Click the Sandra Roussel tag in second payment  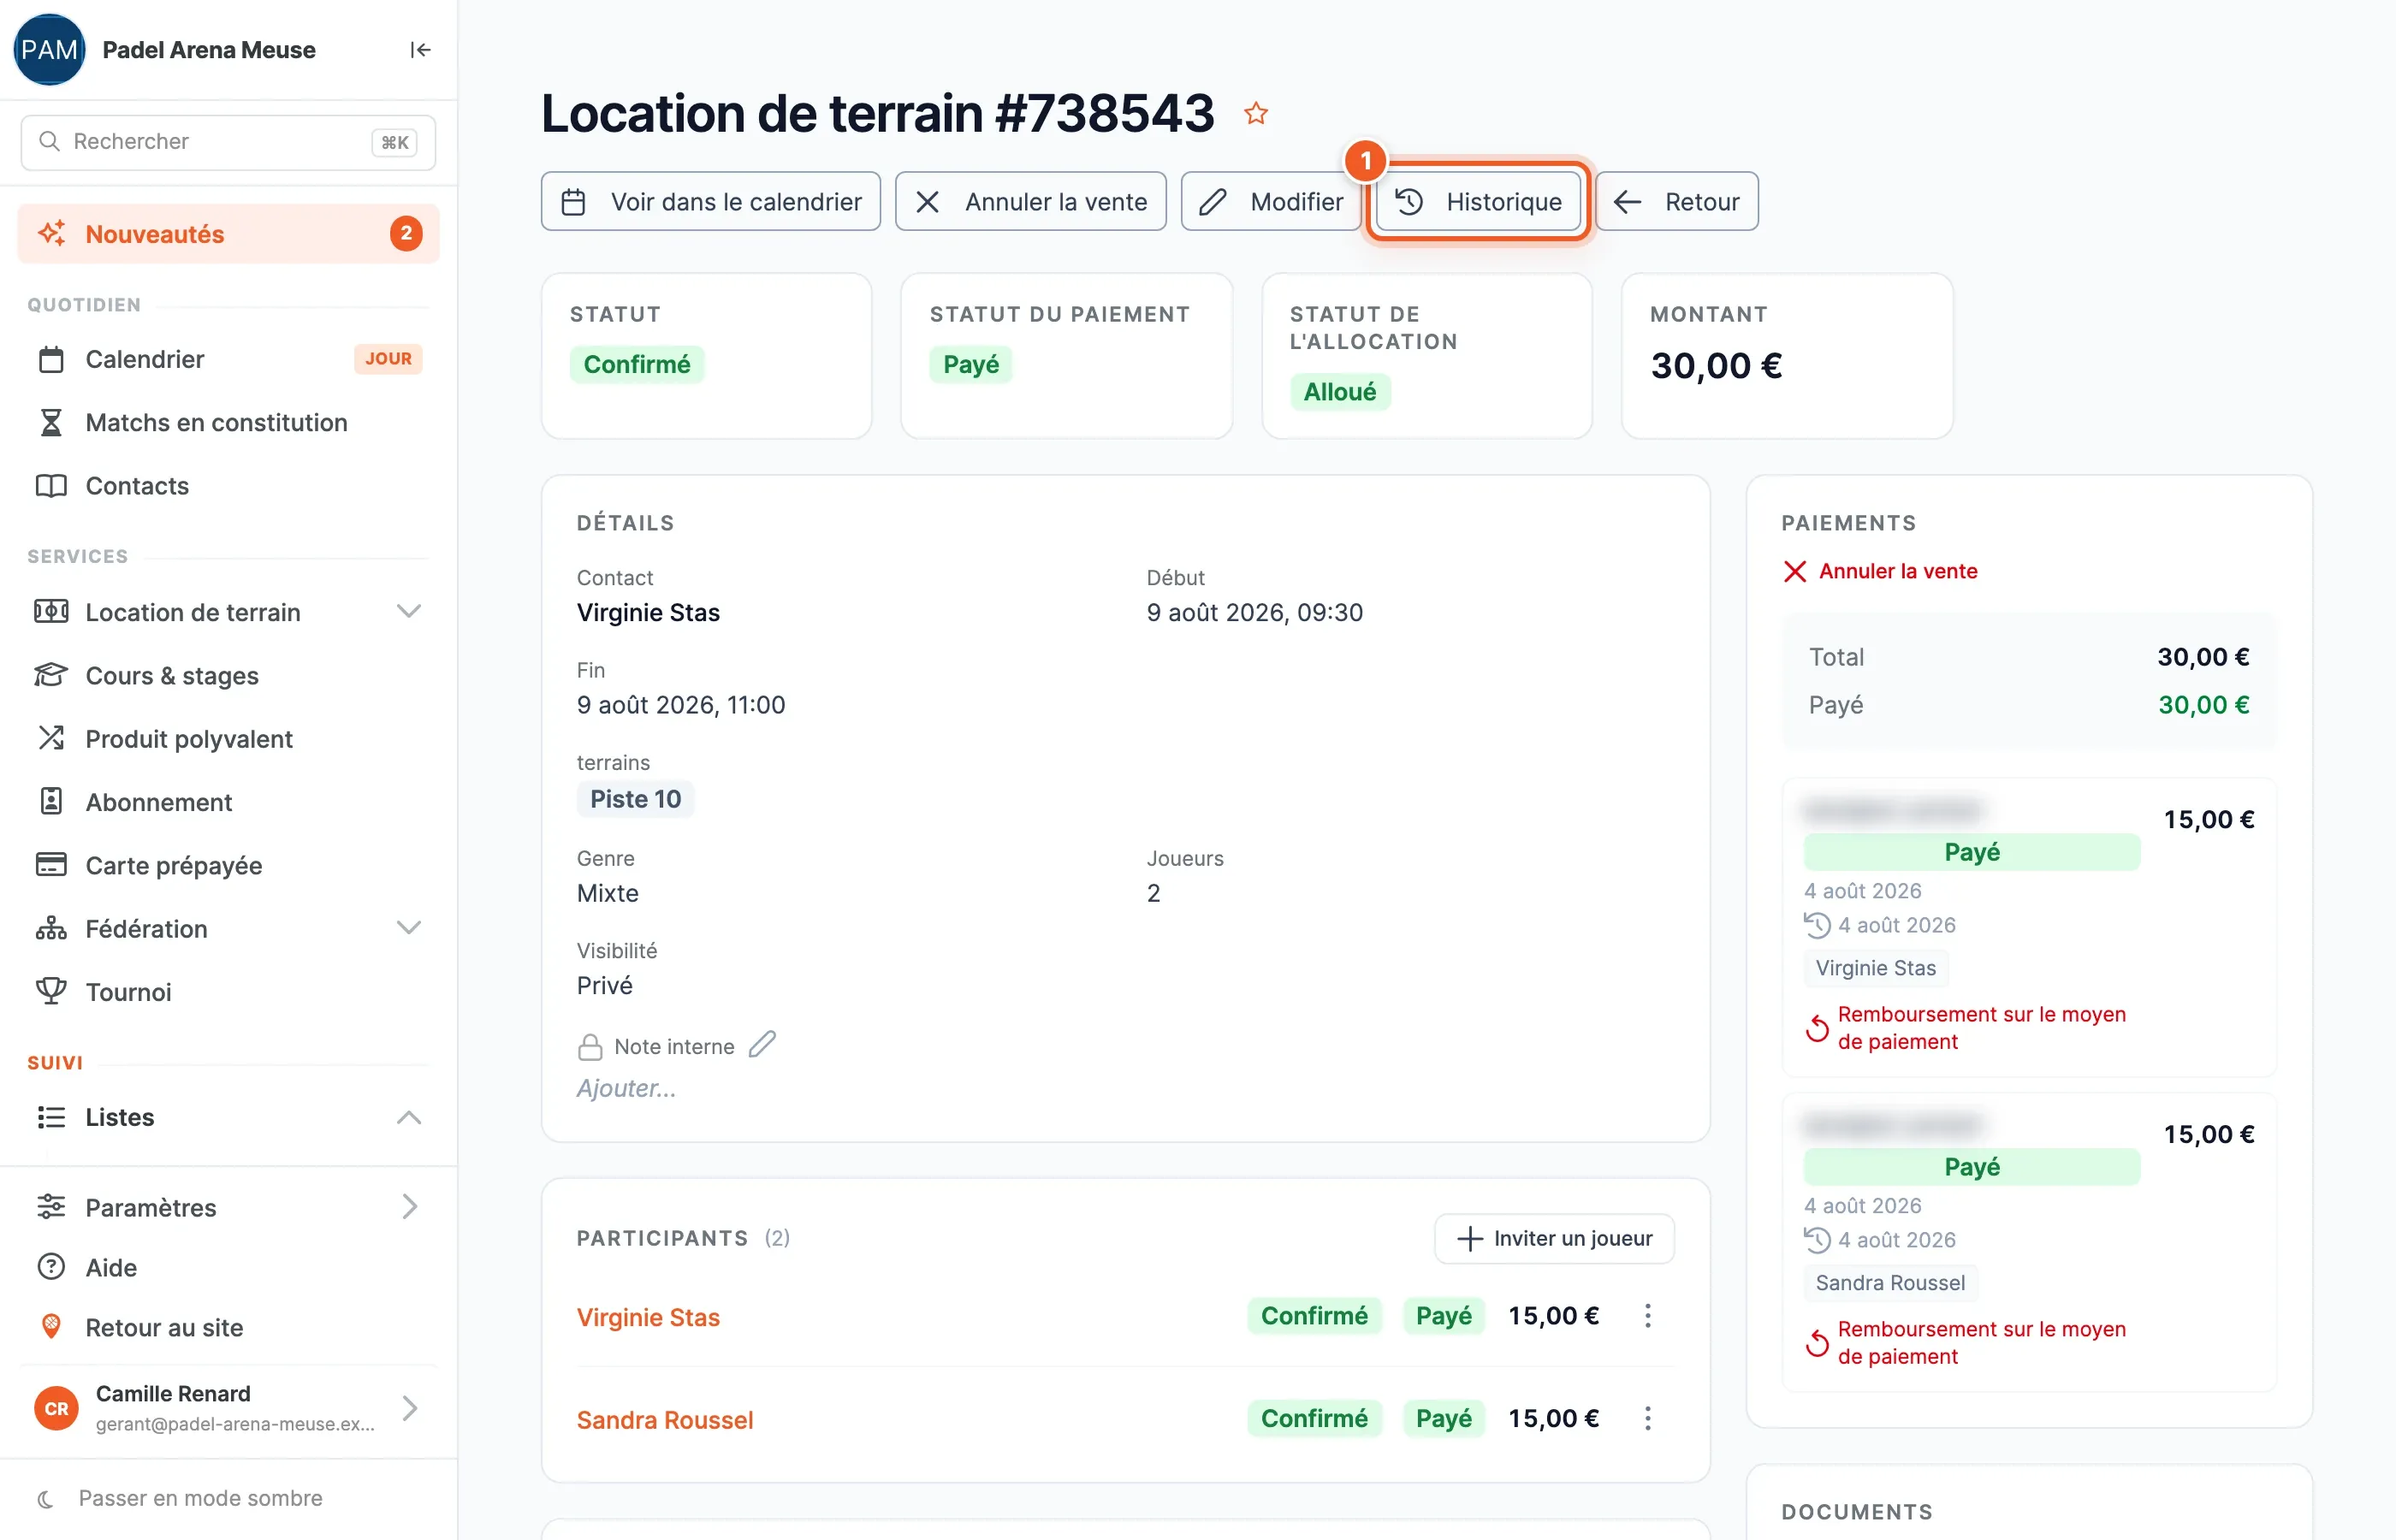[1890, 1284]
